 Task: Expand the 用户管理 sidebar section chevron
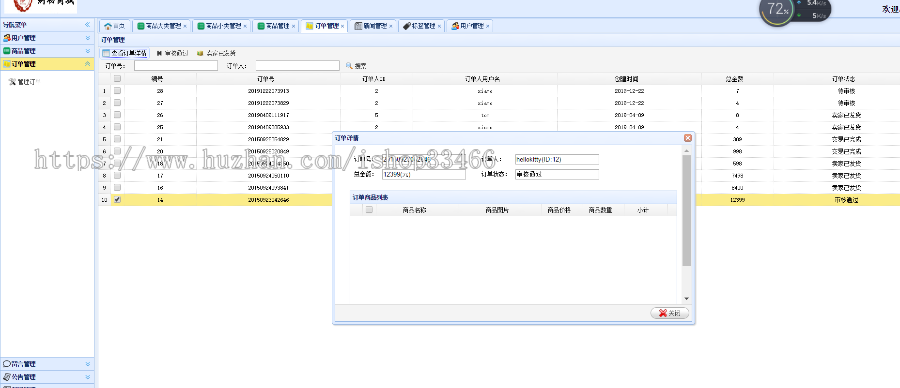[x=87, y=38]
